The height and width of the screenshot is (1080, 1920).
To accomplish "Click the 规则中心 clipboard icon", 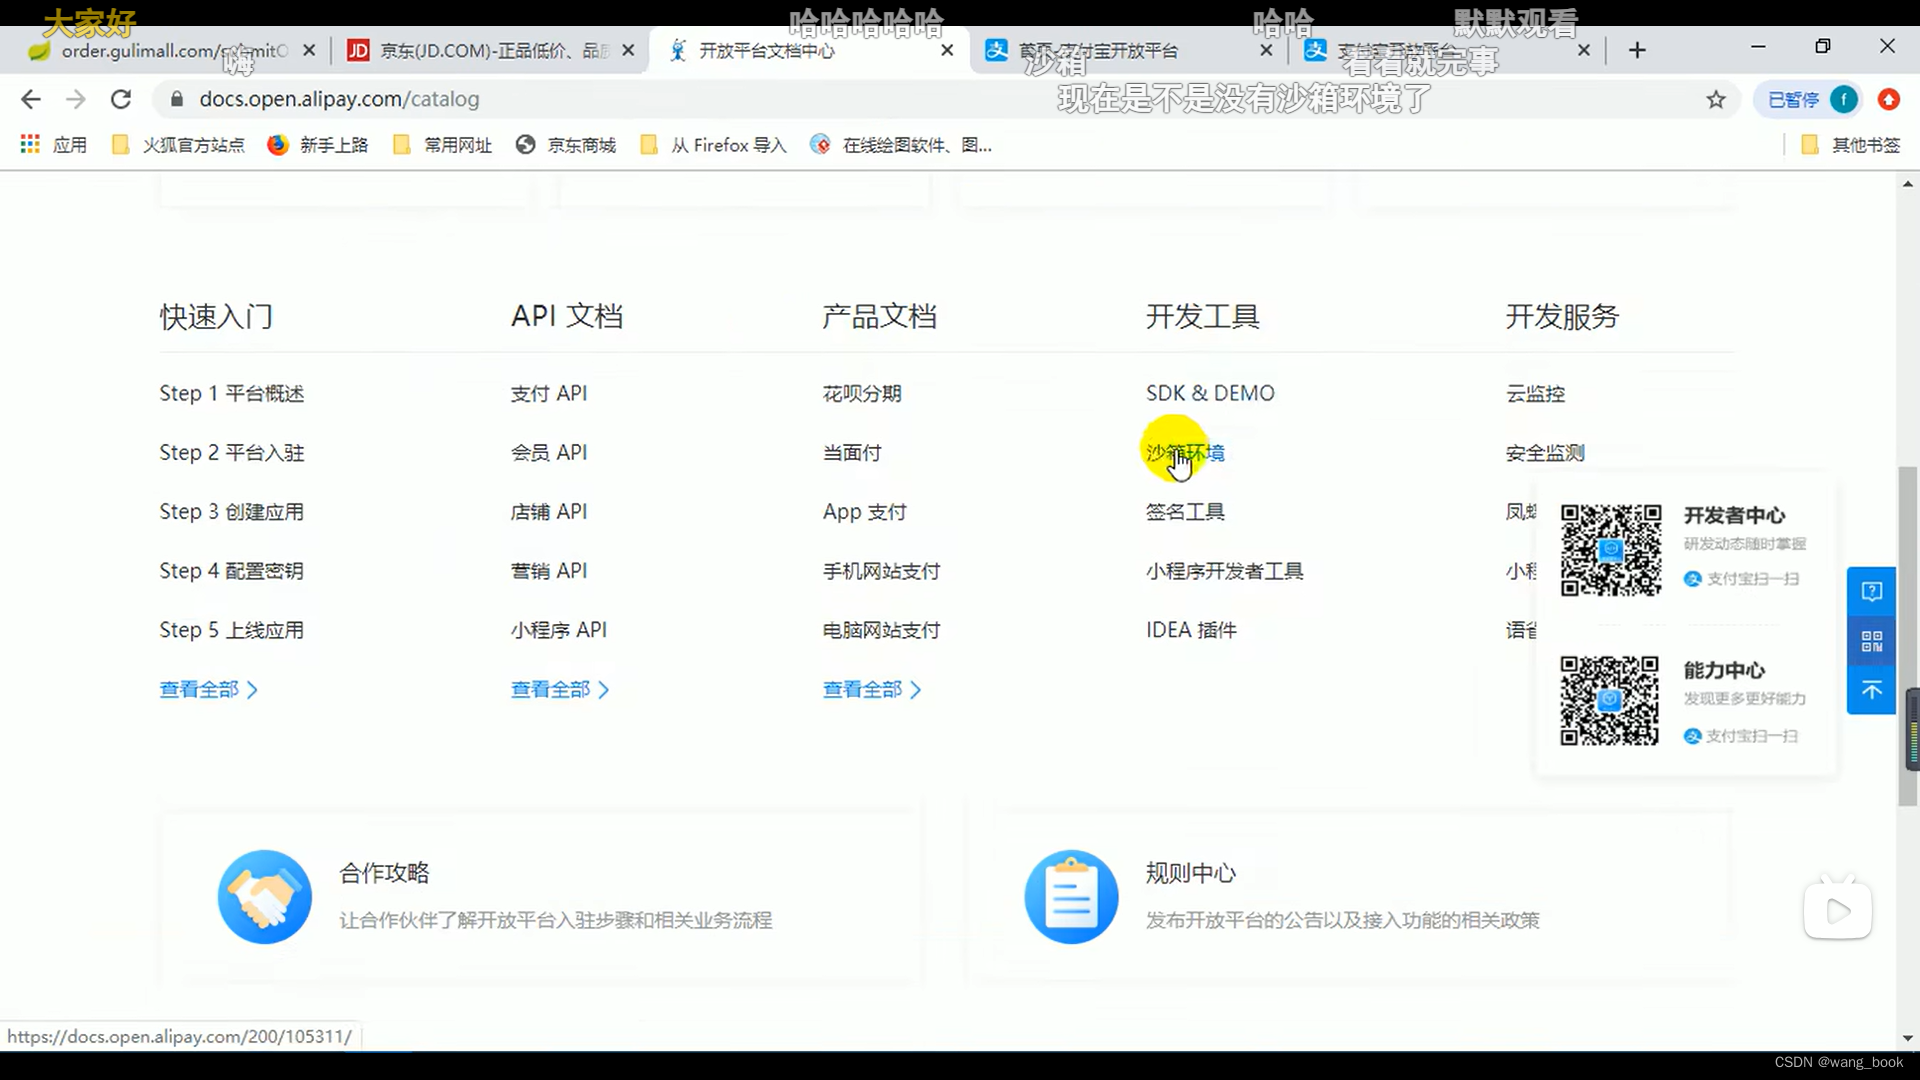I will (x=1071, y=897).
